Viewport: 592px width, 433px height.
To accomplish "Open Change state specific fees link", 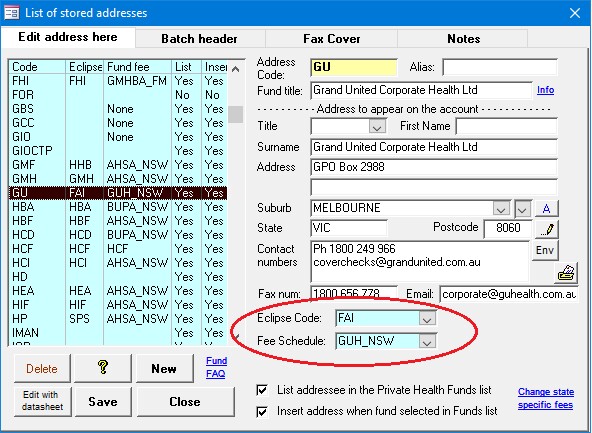I will (546, 398).
